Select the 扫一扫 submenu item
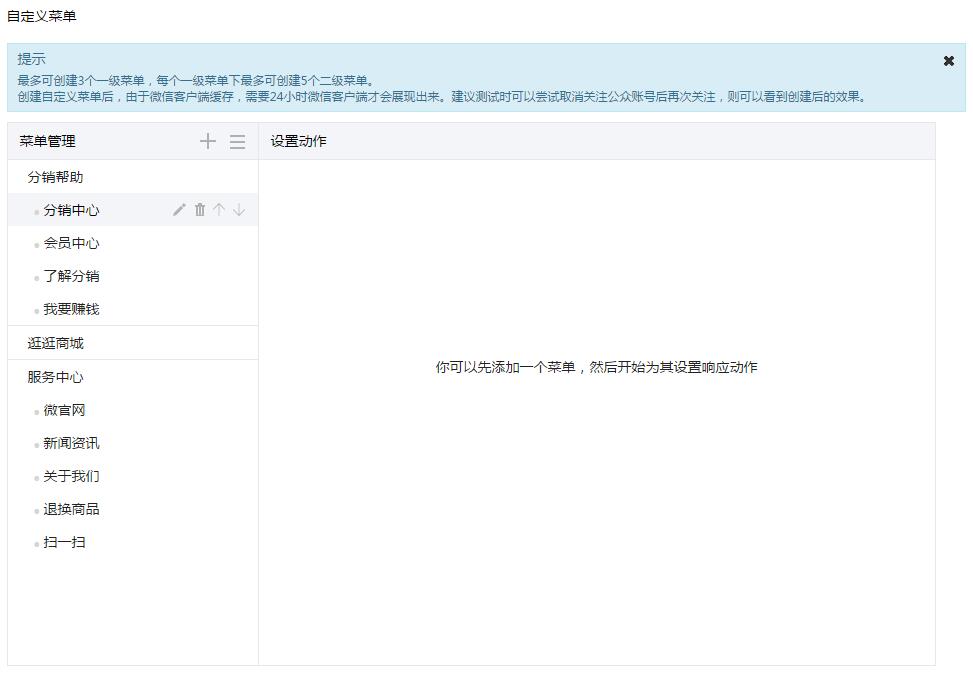Screen dimensions: 973x679 pos(64,542)
